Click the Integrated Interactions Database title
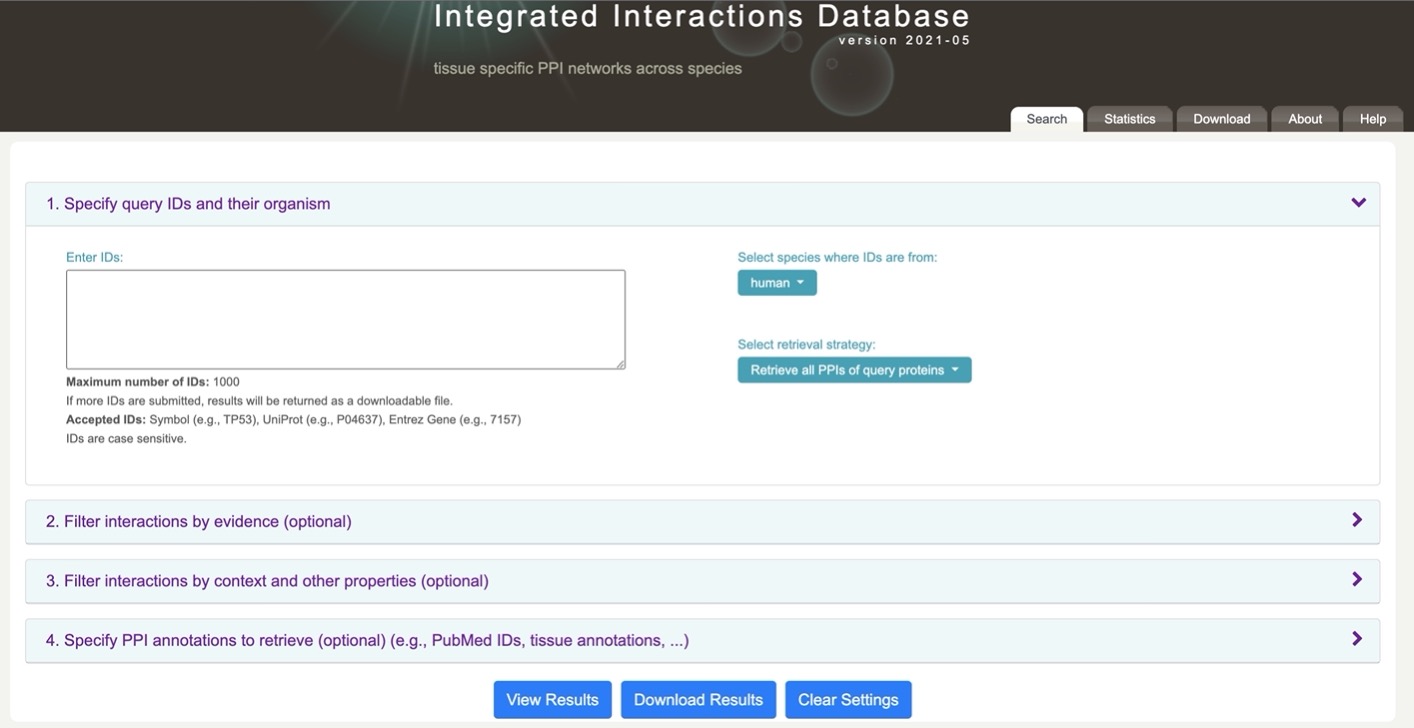 [702, 16]
